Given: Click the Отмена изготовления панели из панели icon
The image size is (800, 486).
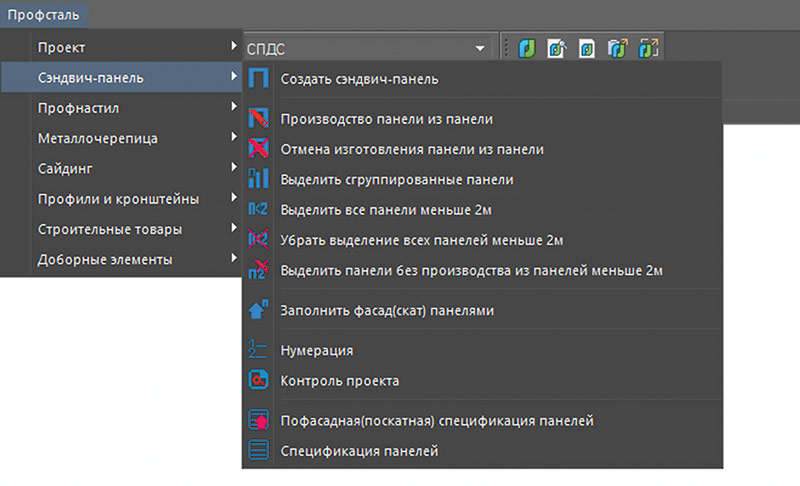Looking at the screenshot, I should point(259,149).
